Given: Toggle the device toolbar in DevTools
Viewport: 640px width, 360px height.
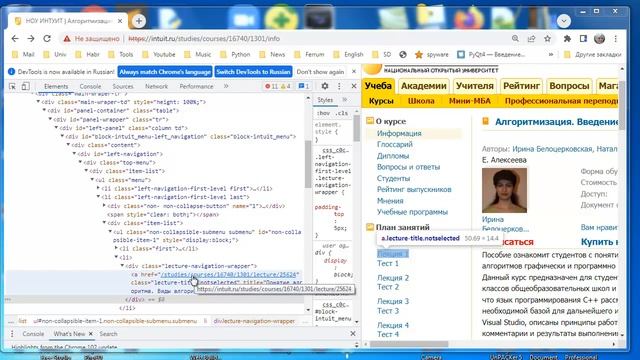Looking at the screenshot, I should click(x=25, y=86).
